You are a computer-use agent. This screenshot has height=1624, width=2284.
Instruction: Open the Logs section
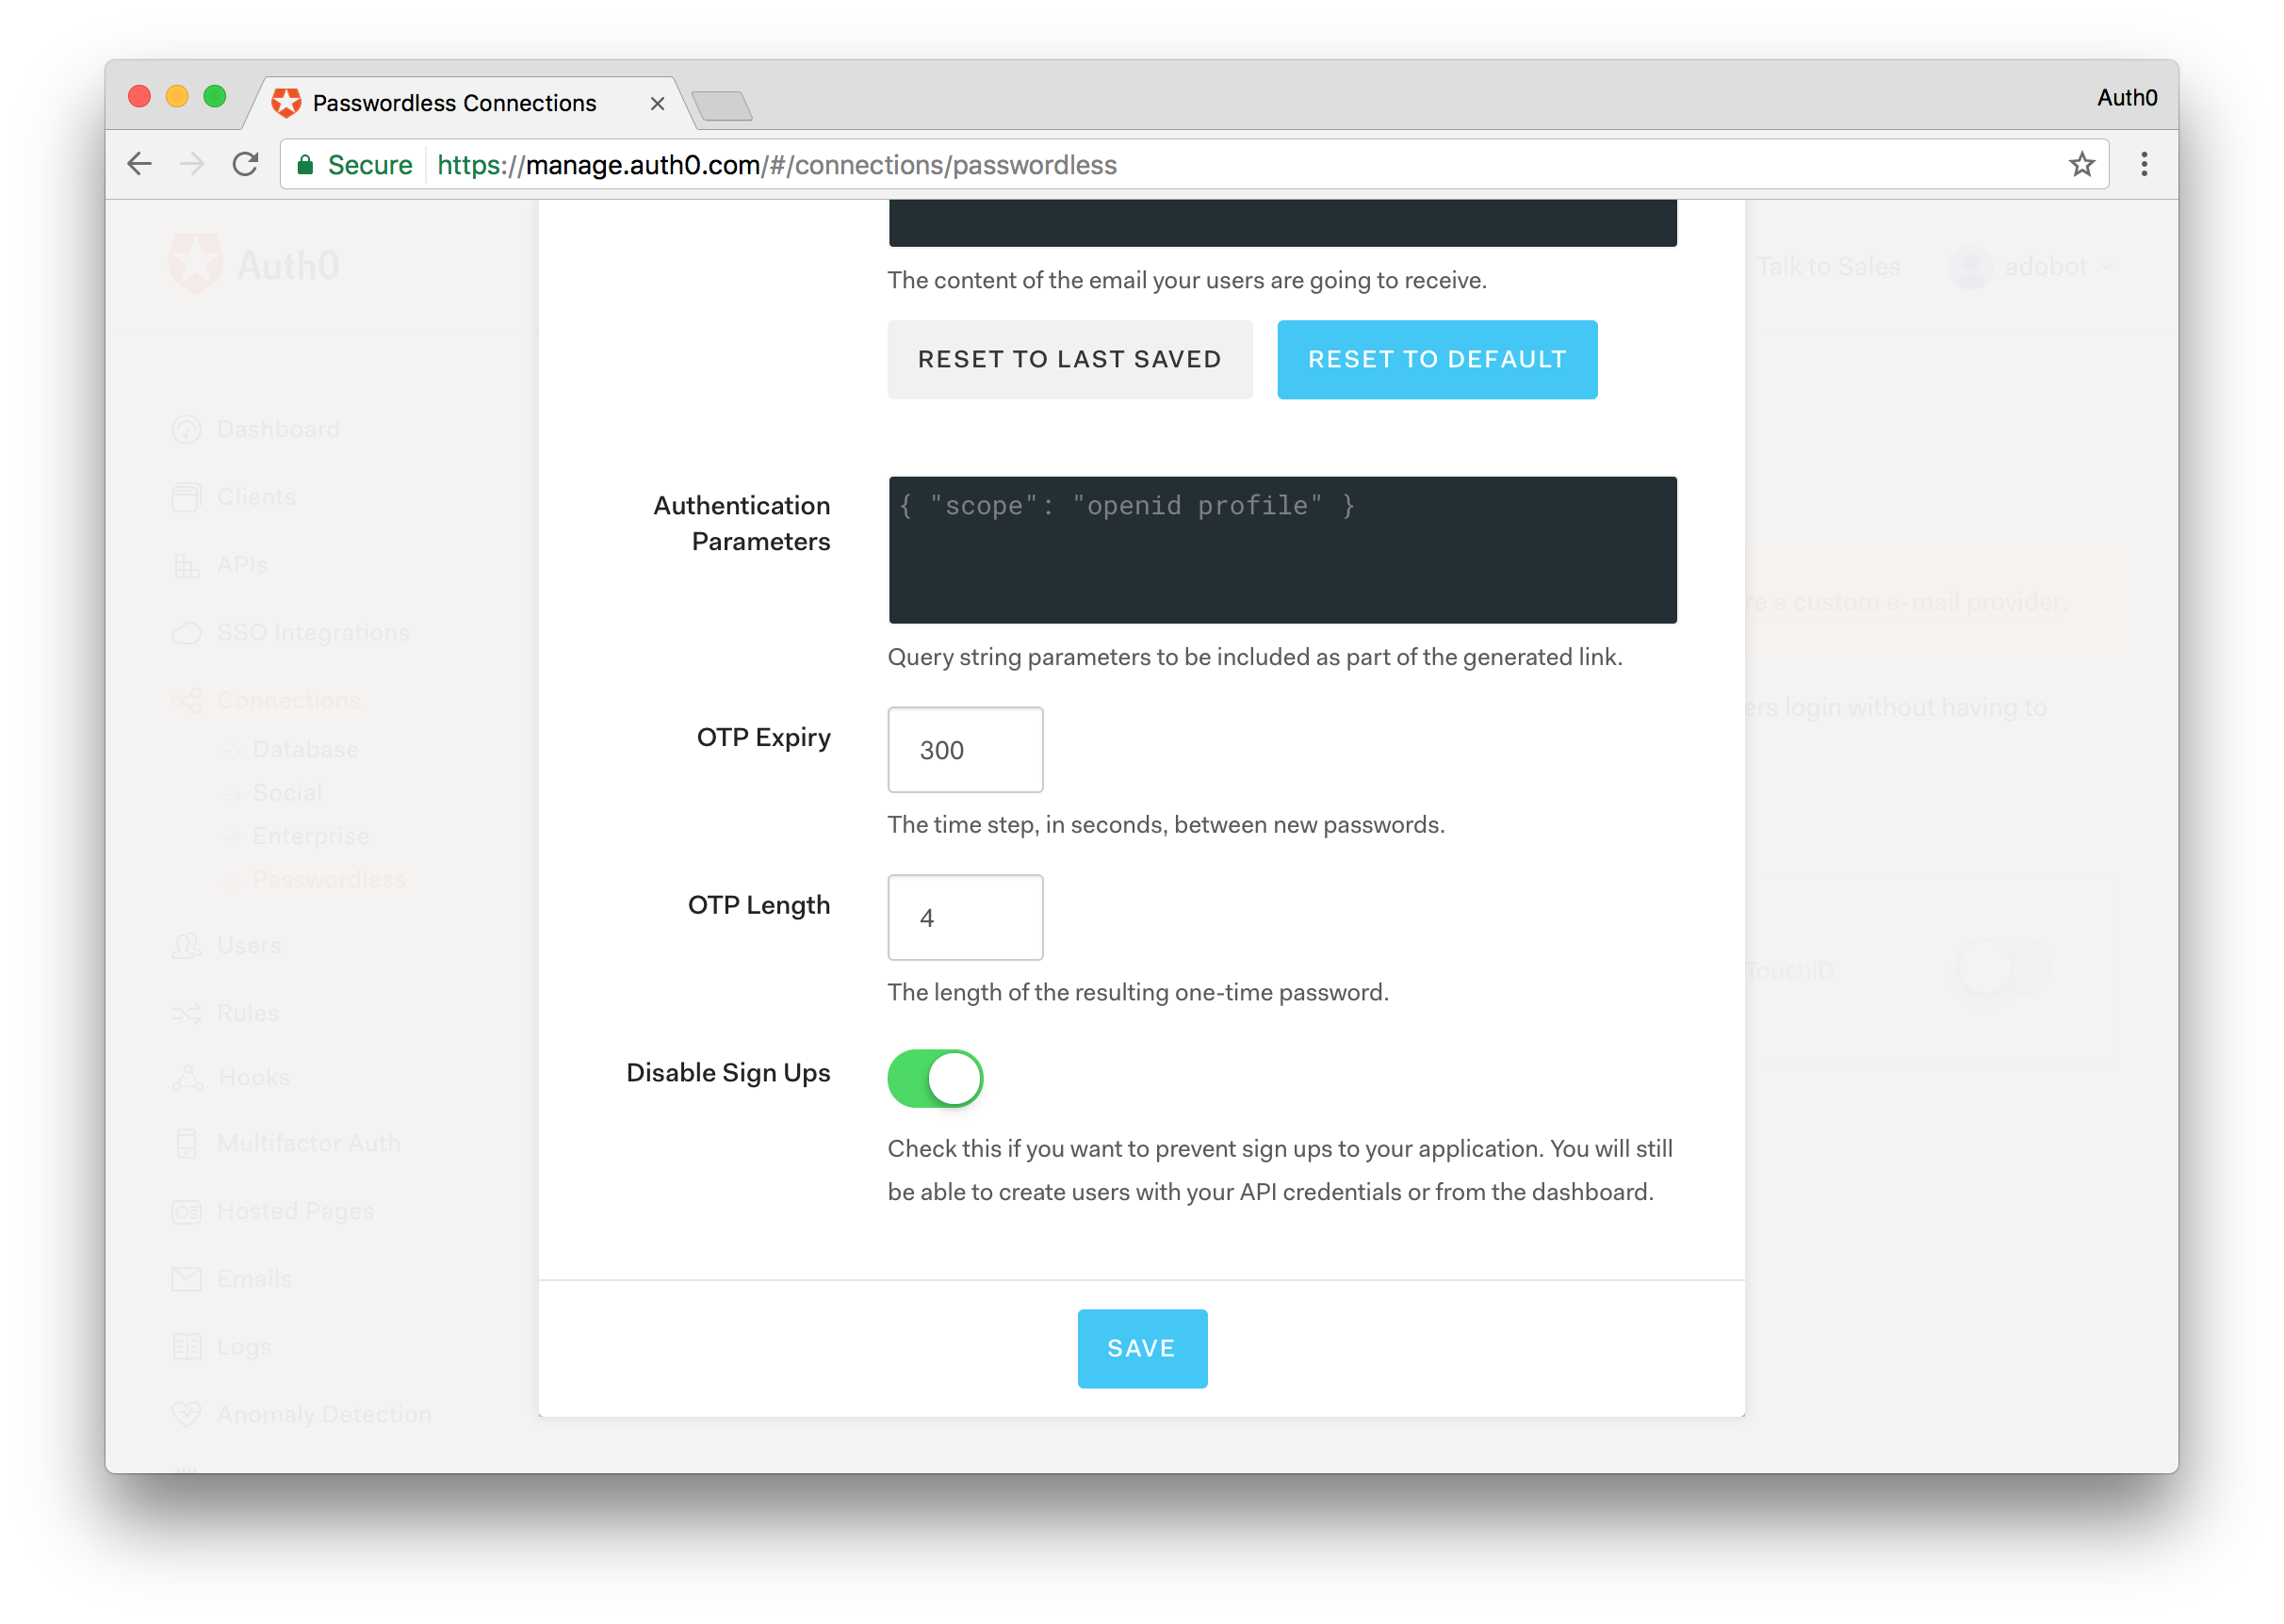coord(242,1346)
